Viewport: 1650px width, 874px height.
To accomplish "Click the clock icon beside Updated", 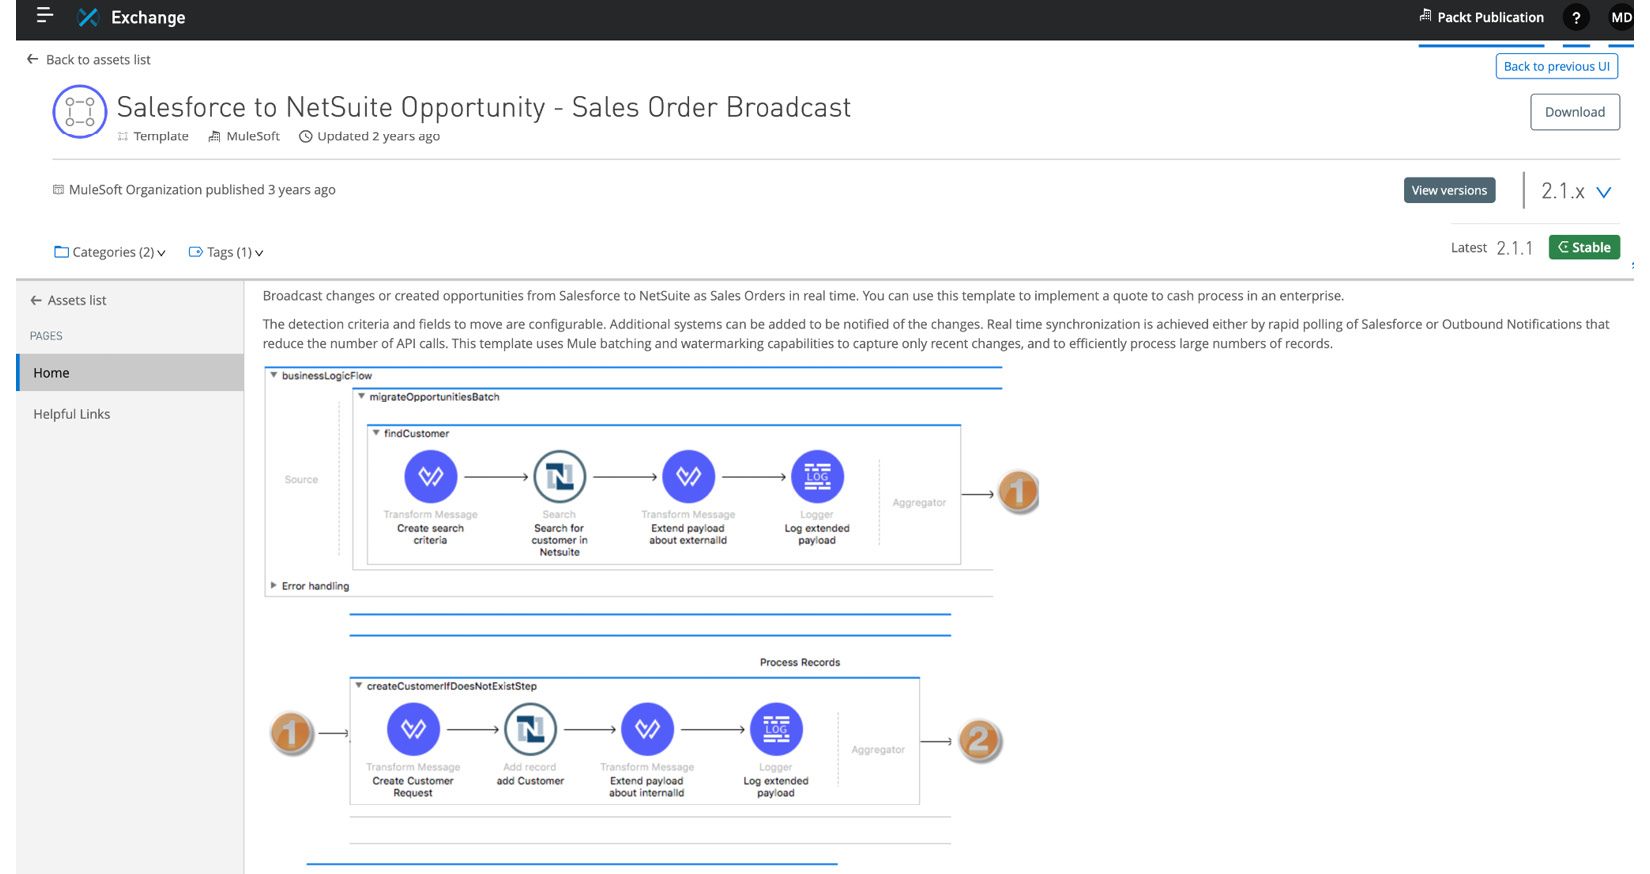I will [306, 136].
